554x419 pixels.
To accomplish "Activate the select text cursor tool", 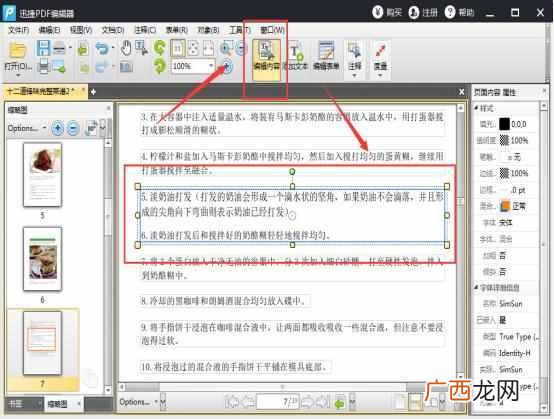I will click(x=141, y=48).
